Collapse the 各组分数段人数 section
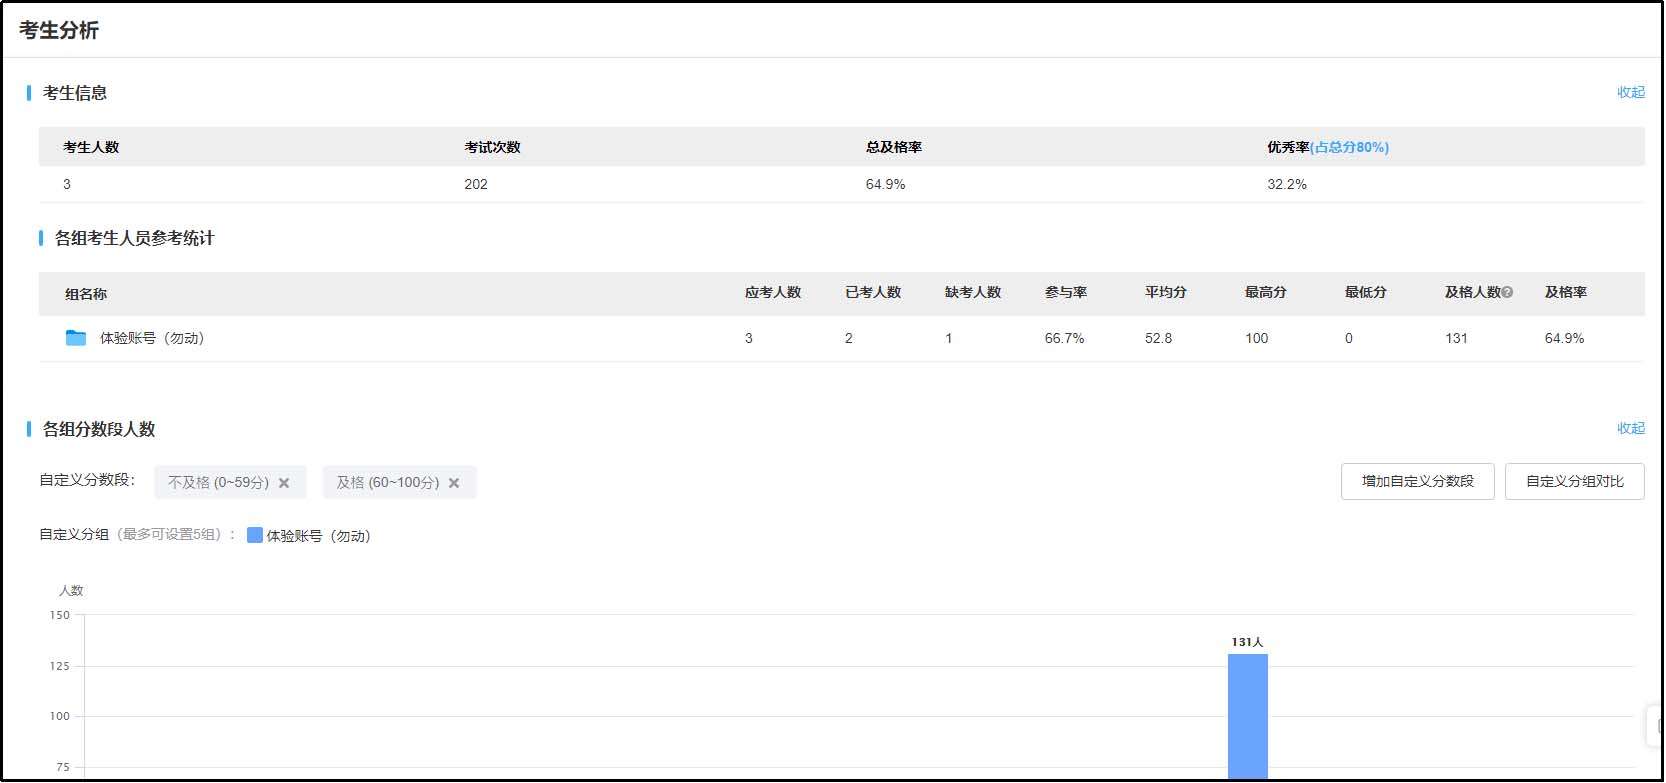This screenshot has height=783, width=1666. coord(1630,428)
